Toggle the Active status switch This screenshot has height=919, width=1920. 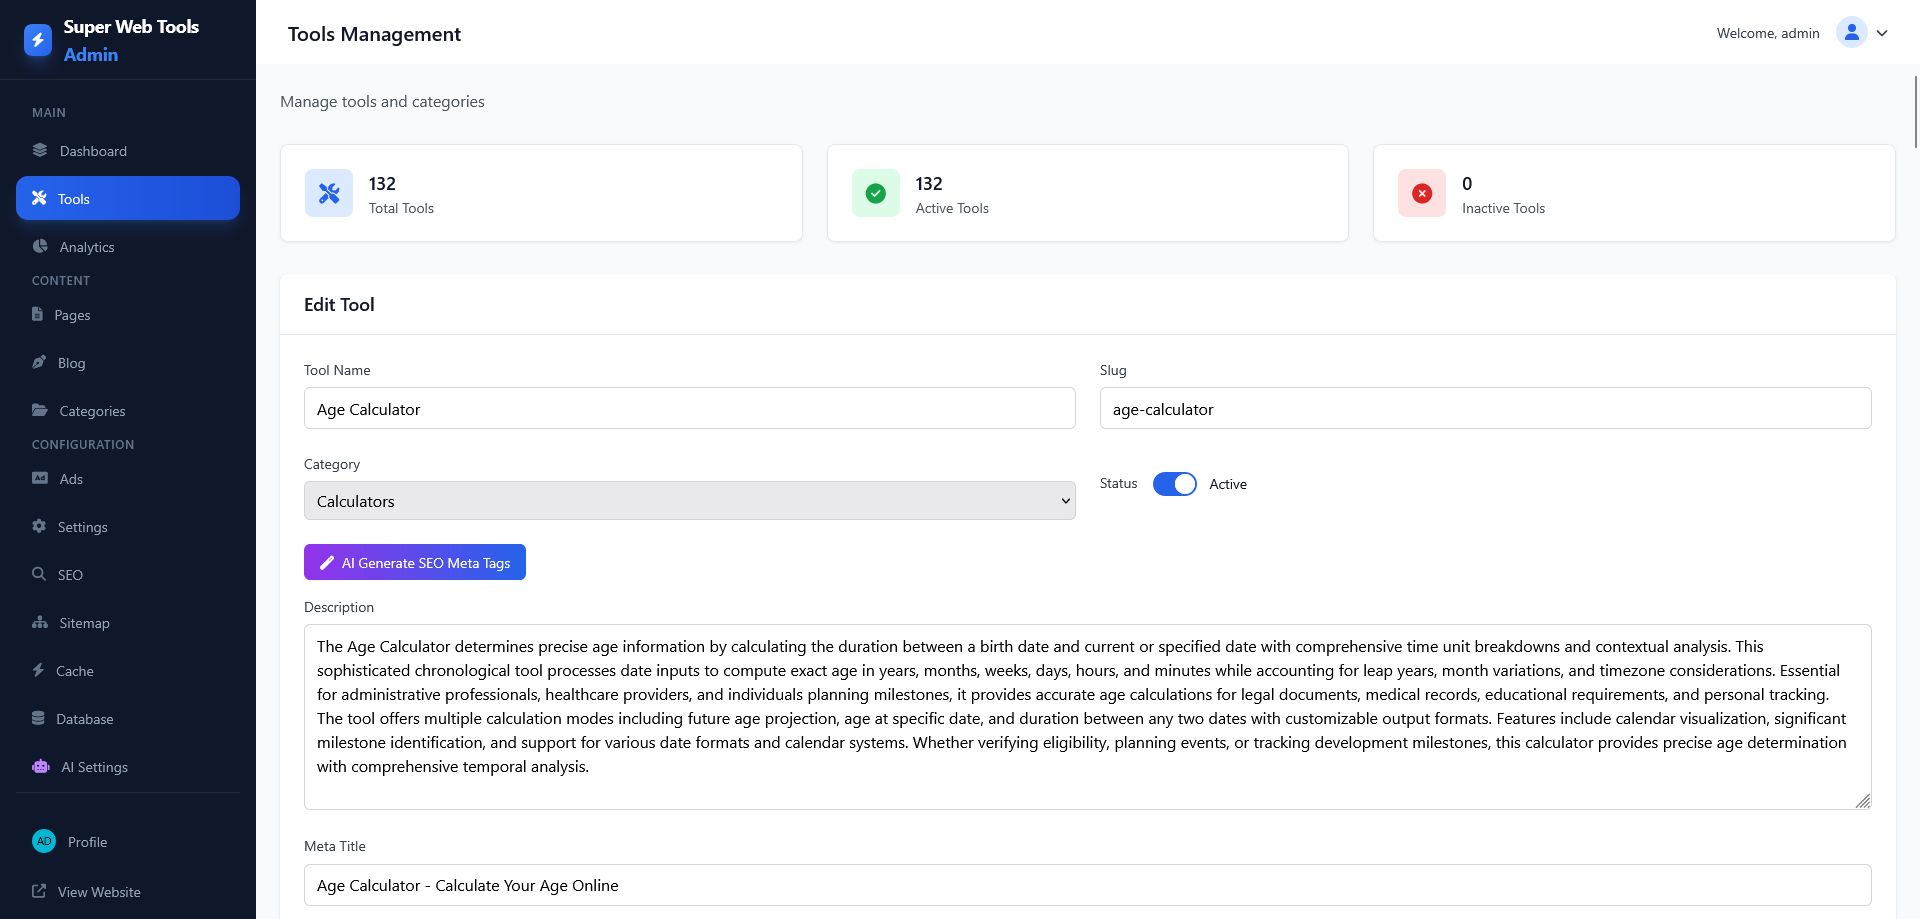coord(1174,484)
